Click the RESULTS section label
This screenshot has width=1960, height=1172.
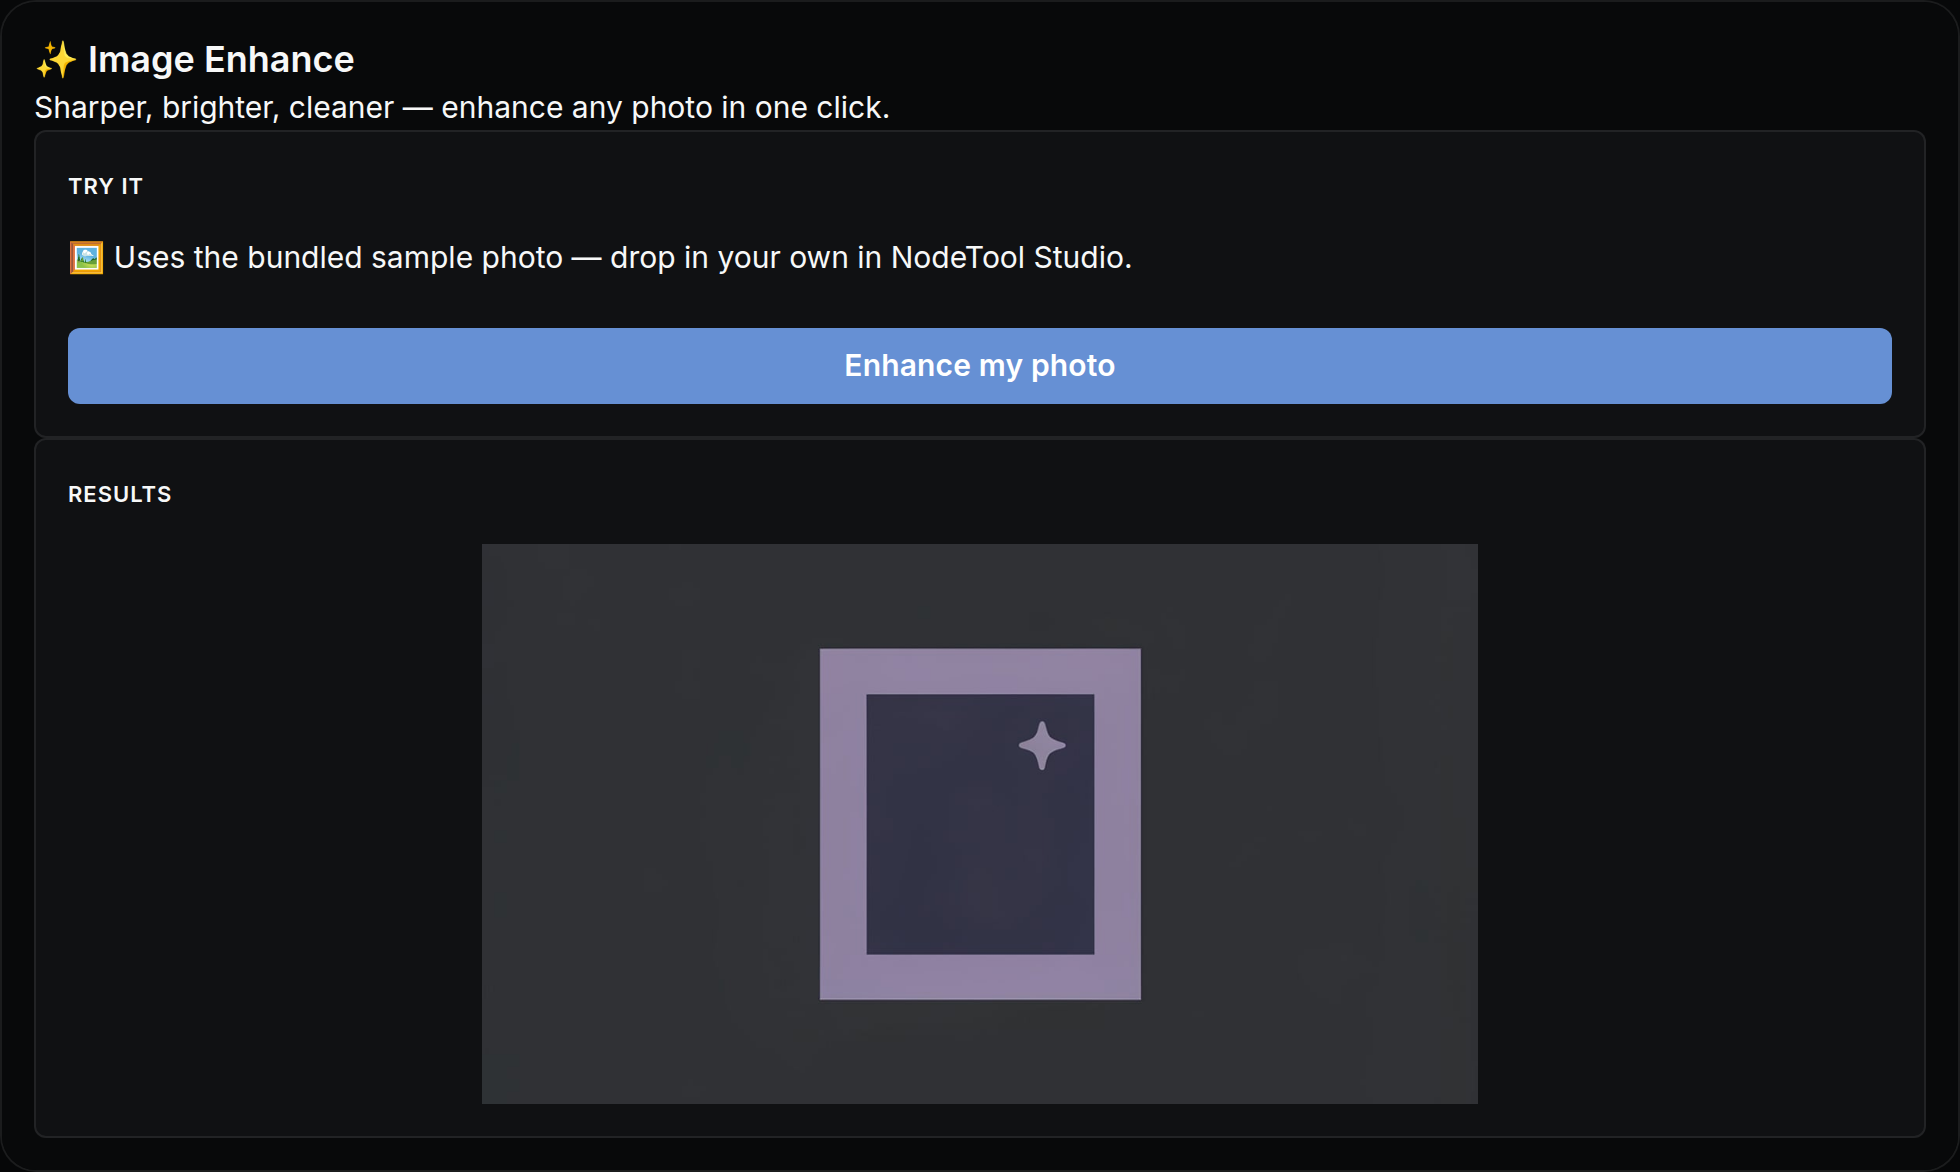click(x=120, y=495)
